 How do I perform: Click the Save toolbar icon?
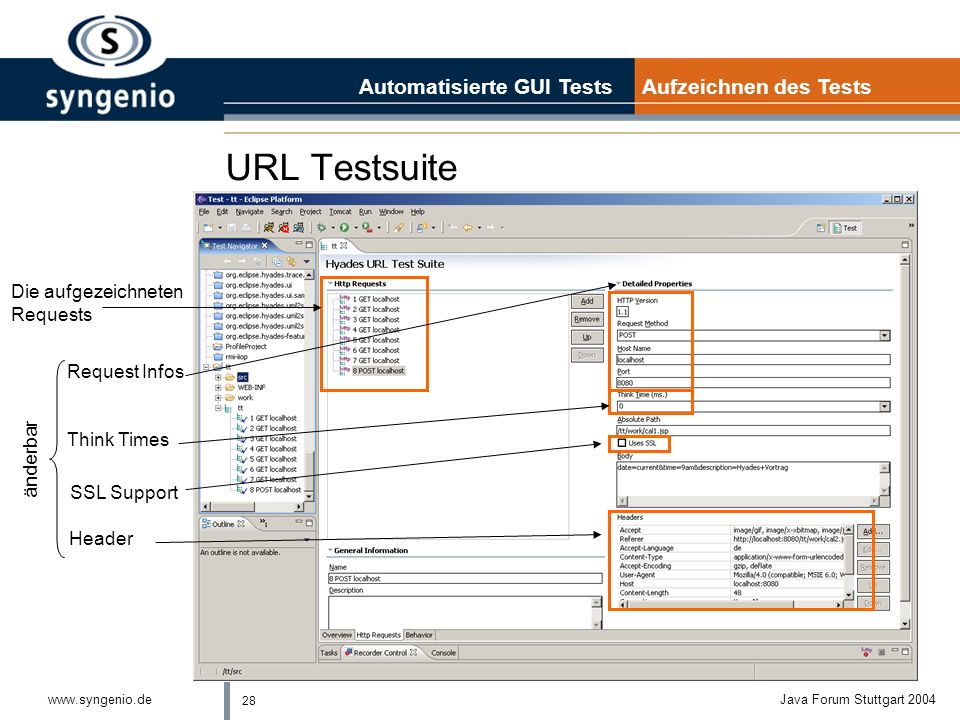pos(232,228)
